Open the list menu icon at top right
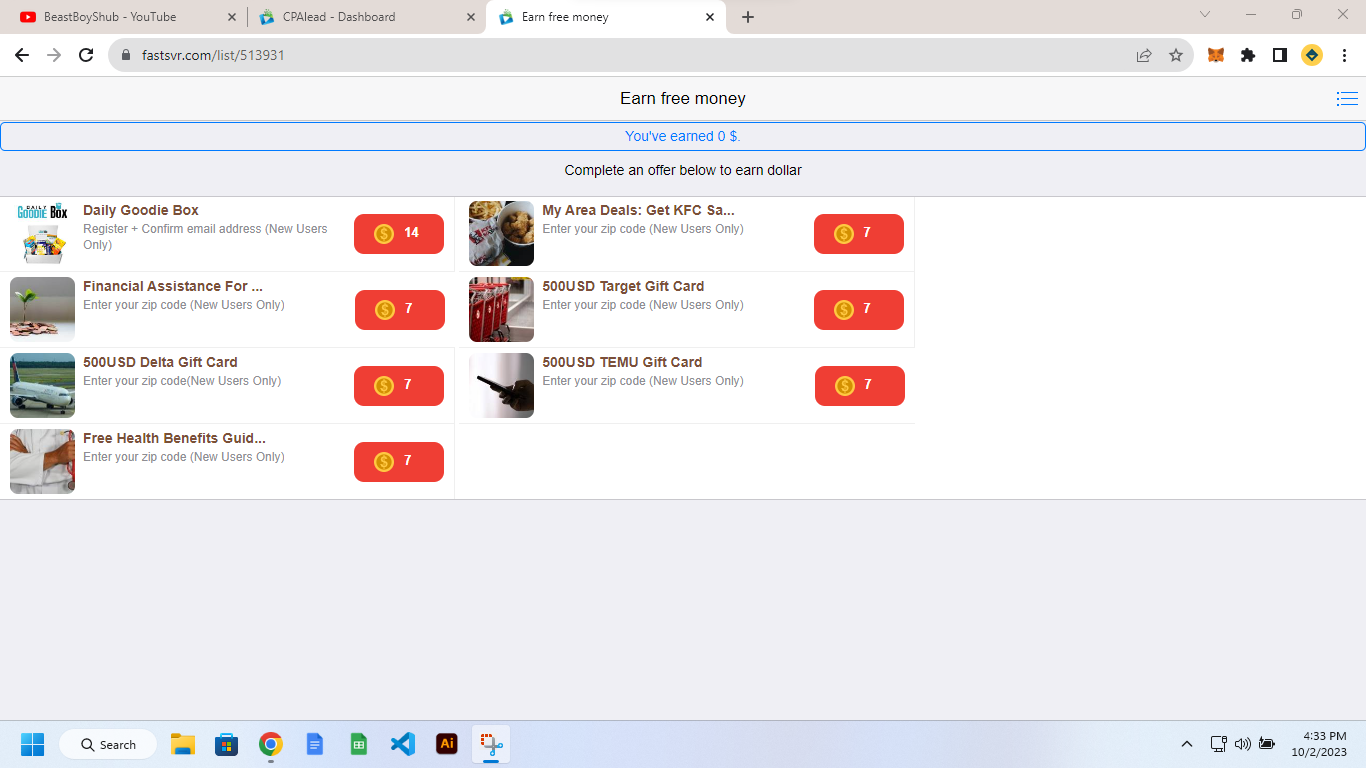The height and width of the screenshot is (768, 1366). click(1347, 99)
